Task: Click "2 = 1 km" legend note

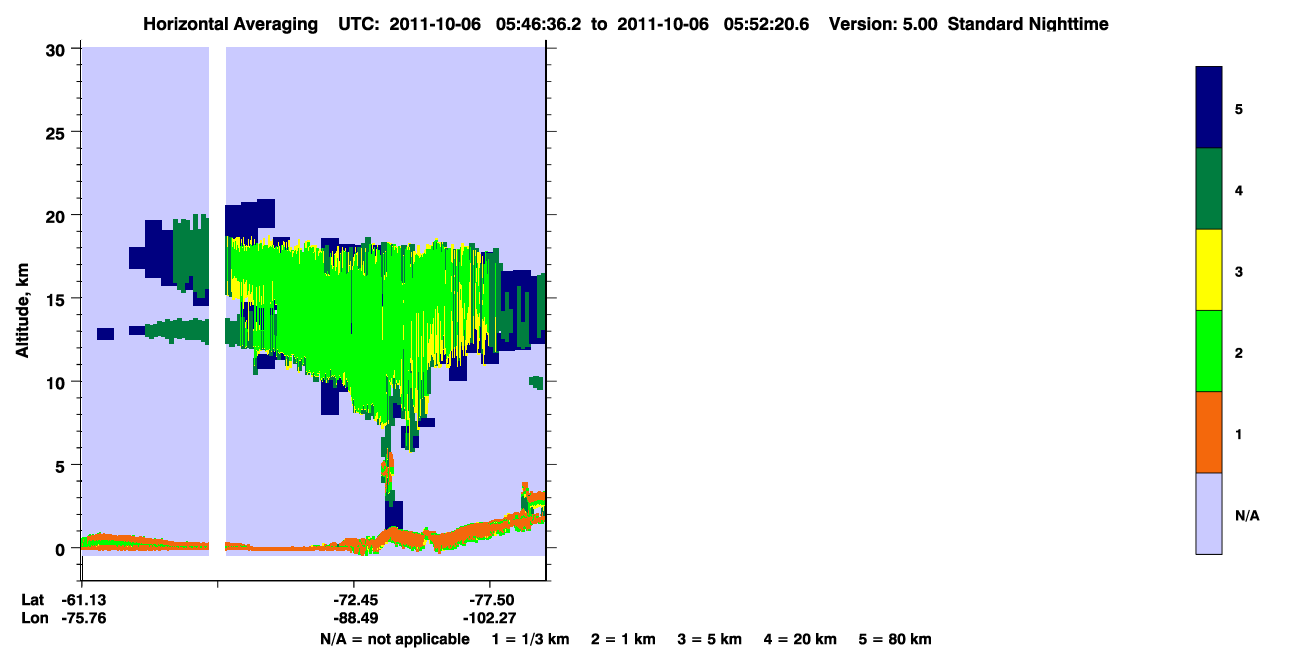Action: [624, 639]
